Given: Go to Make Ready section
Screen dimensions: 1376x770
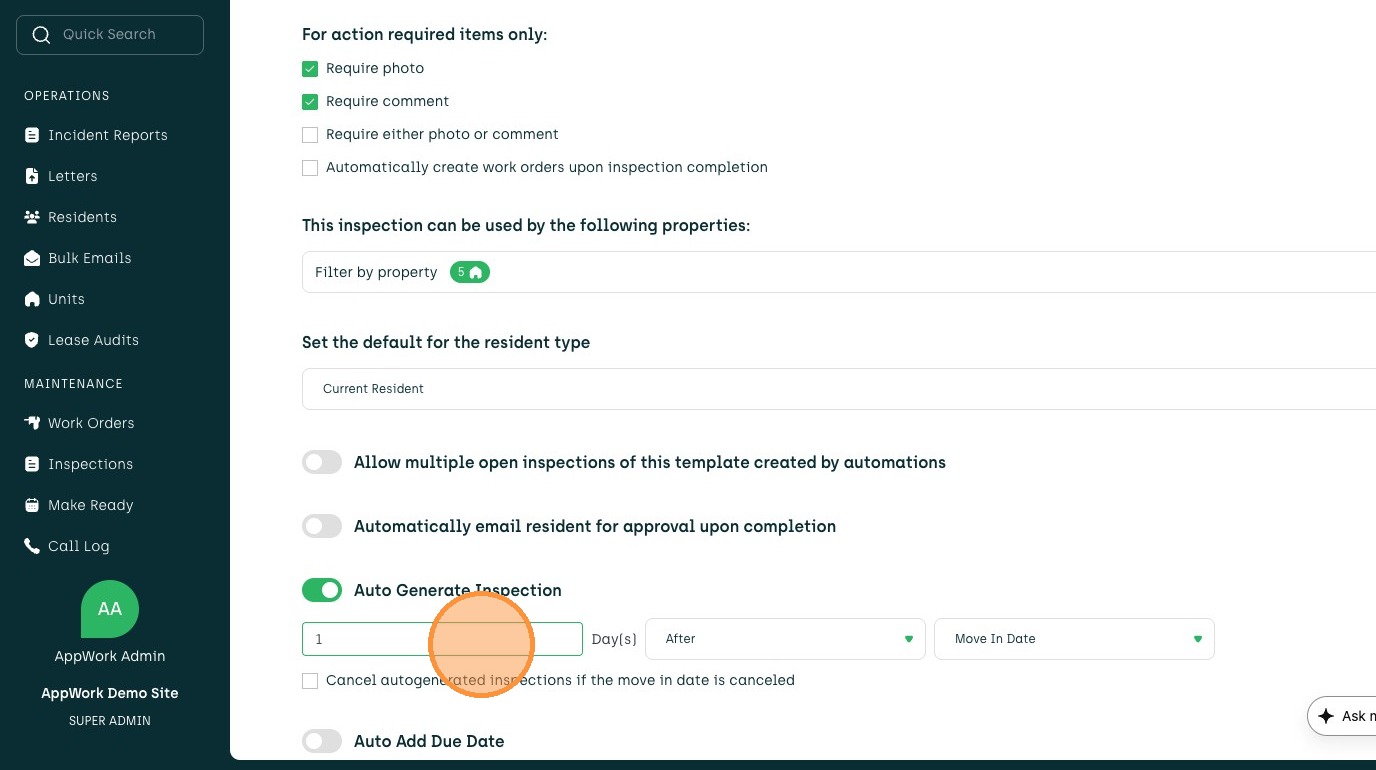Looking at the screenshot, I should point(90,505).
